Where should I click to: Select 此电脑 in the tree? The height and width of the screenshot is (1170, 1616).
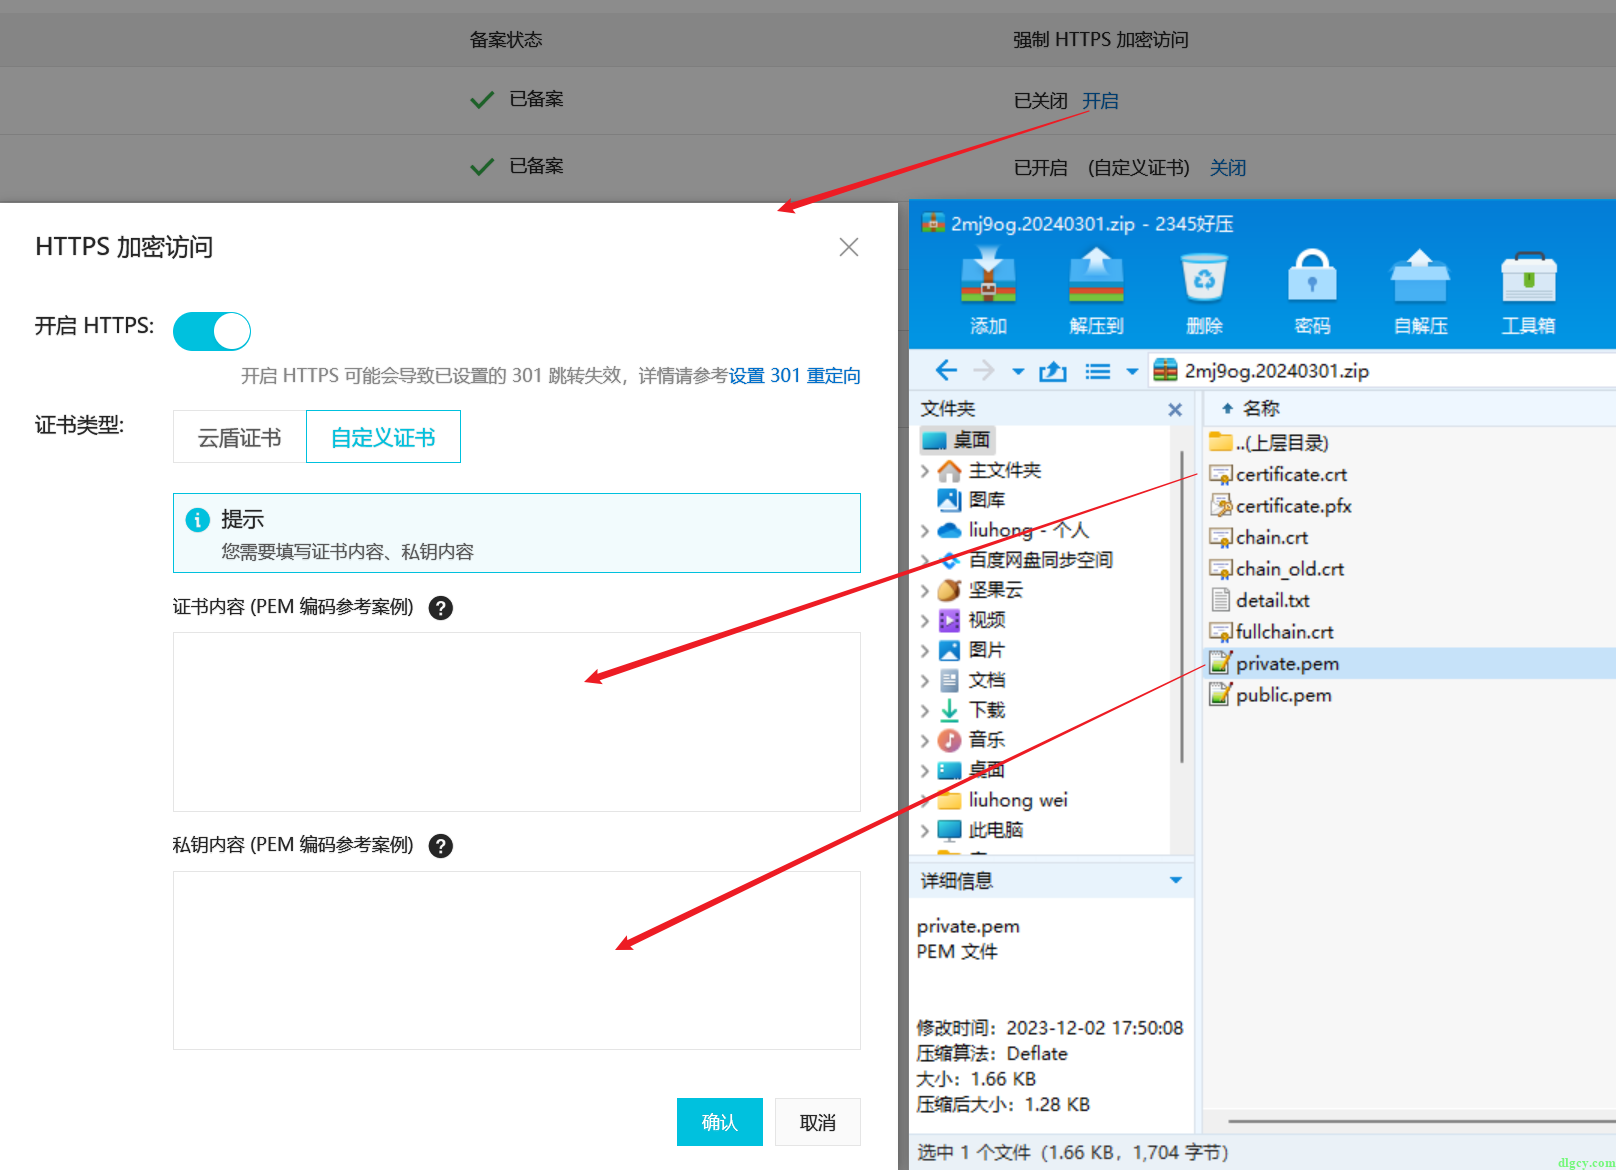point(995,830)
